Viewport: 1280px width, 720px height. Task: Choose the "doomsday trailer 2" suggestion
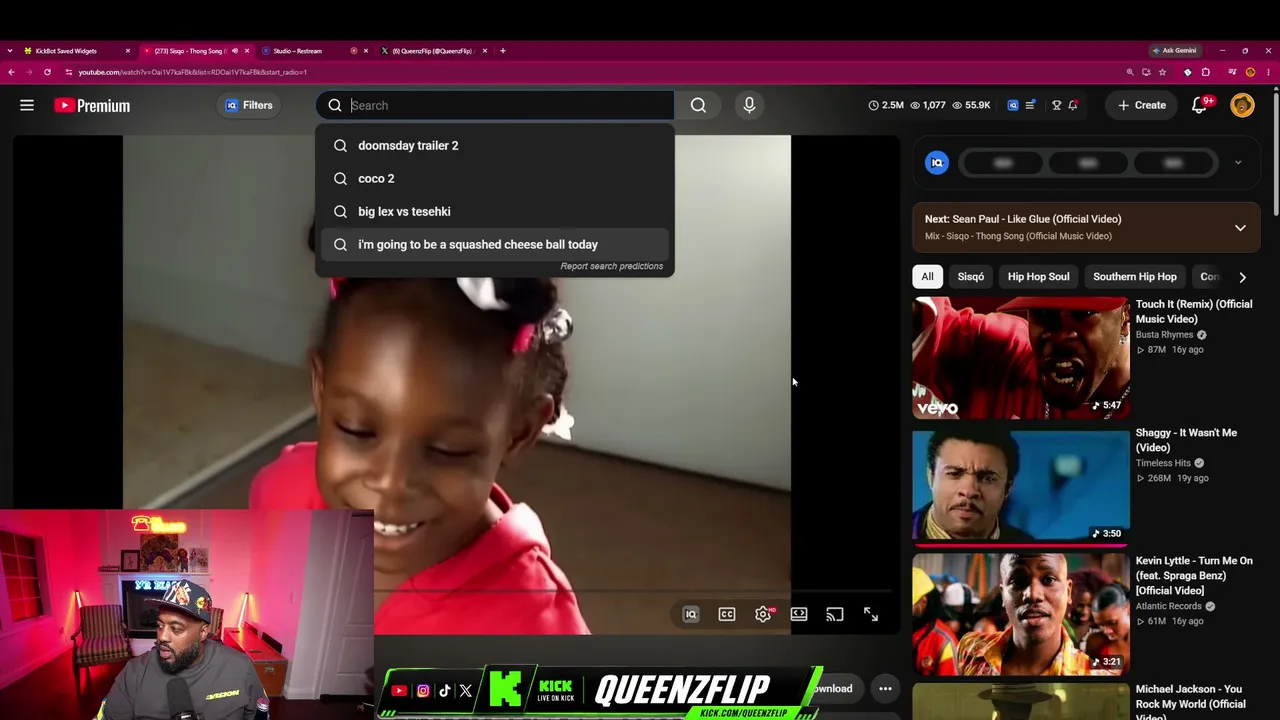coord(495,145)
